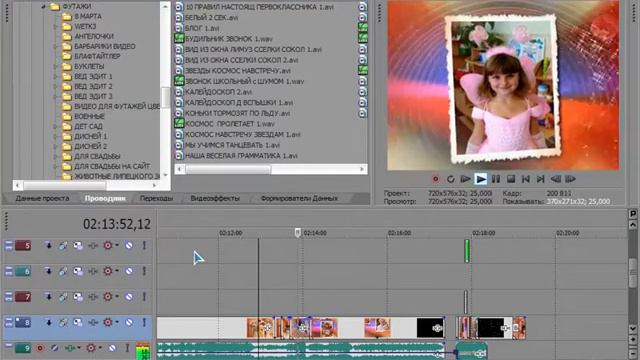Switch to Данные проекта tab
Screen dimensions: 640x360
click(x=42, y=198)
